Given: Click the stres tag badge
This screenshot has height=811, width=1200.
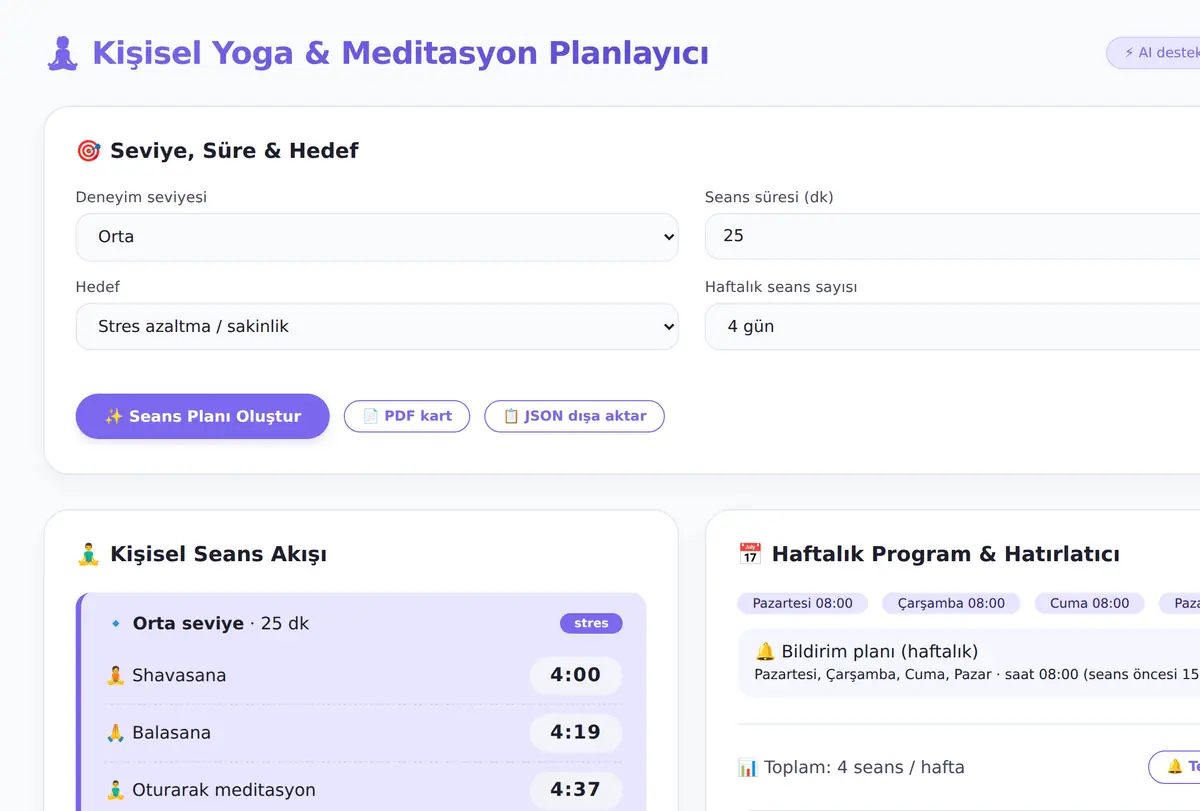Looking at the screenshot, I should [x=591, y=623].
